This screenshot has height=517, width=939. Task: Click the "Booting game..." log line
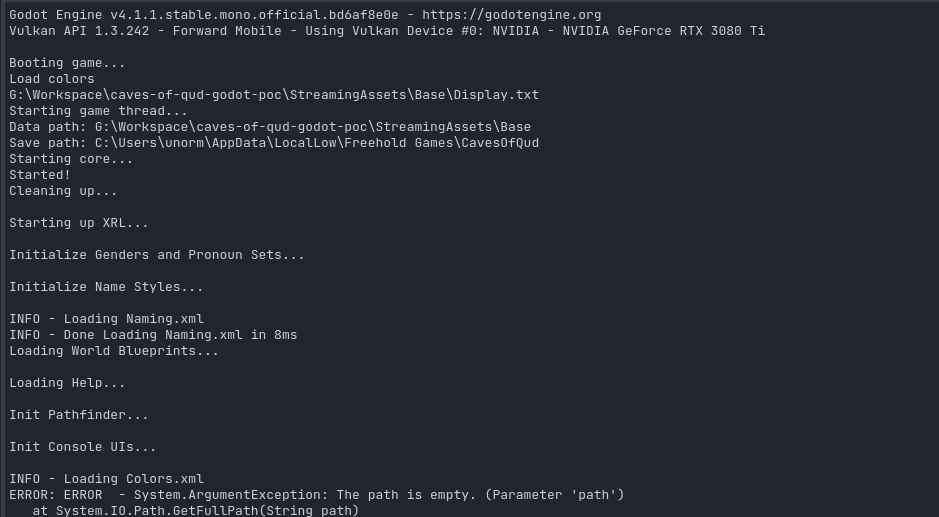[67, 63]
